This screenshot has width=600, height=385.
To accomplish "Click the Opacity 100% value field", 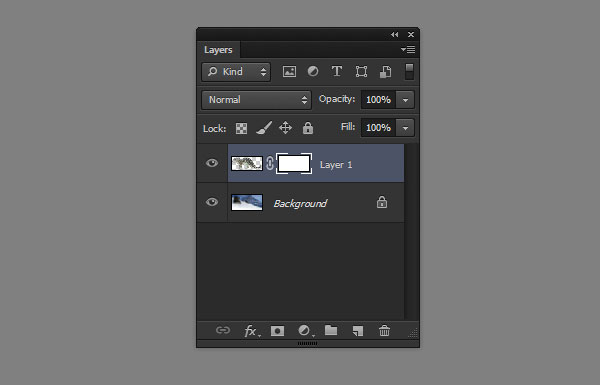I will coord(378,100).
